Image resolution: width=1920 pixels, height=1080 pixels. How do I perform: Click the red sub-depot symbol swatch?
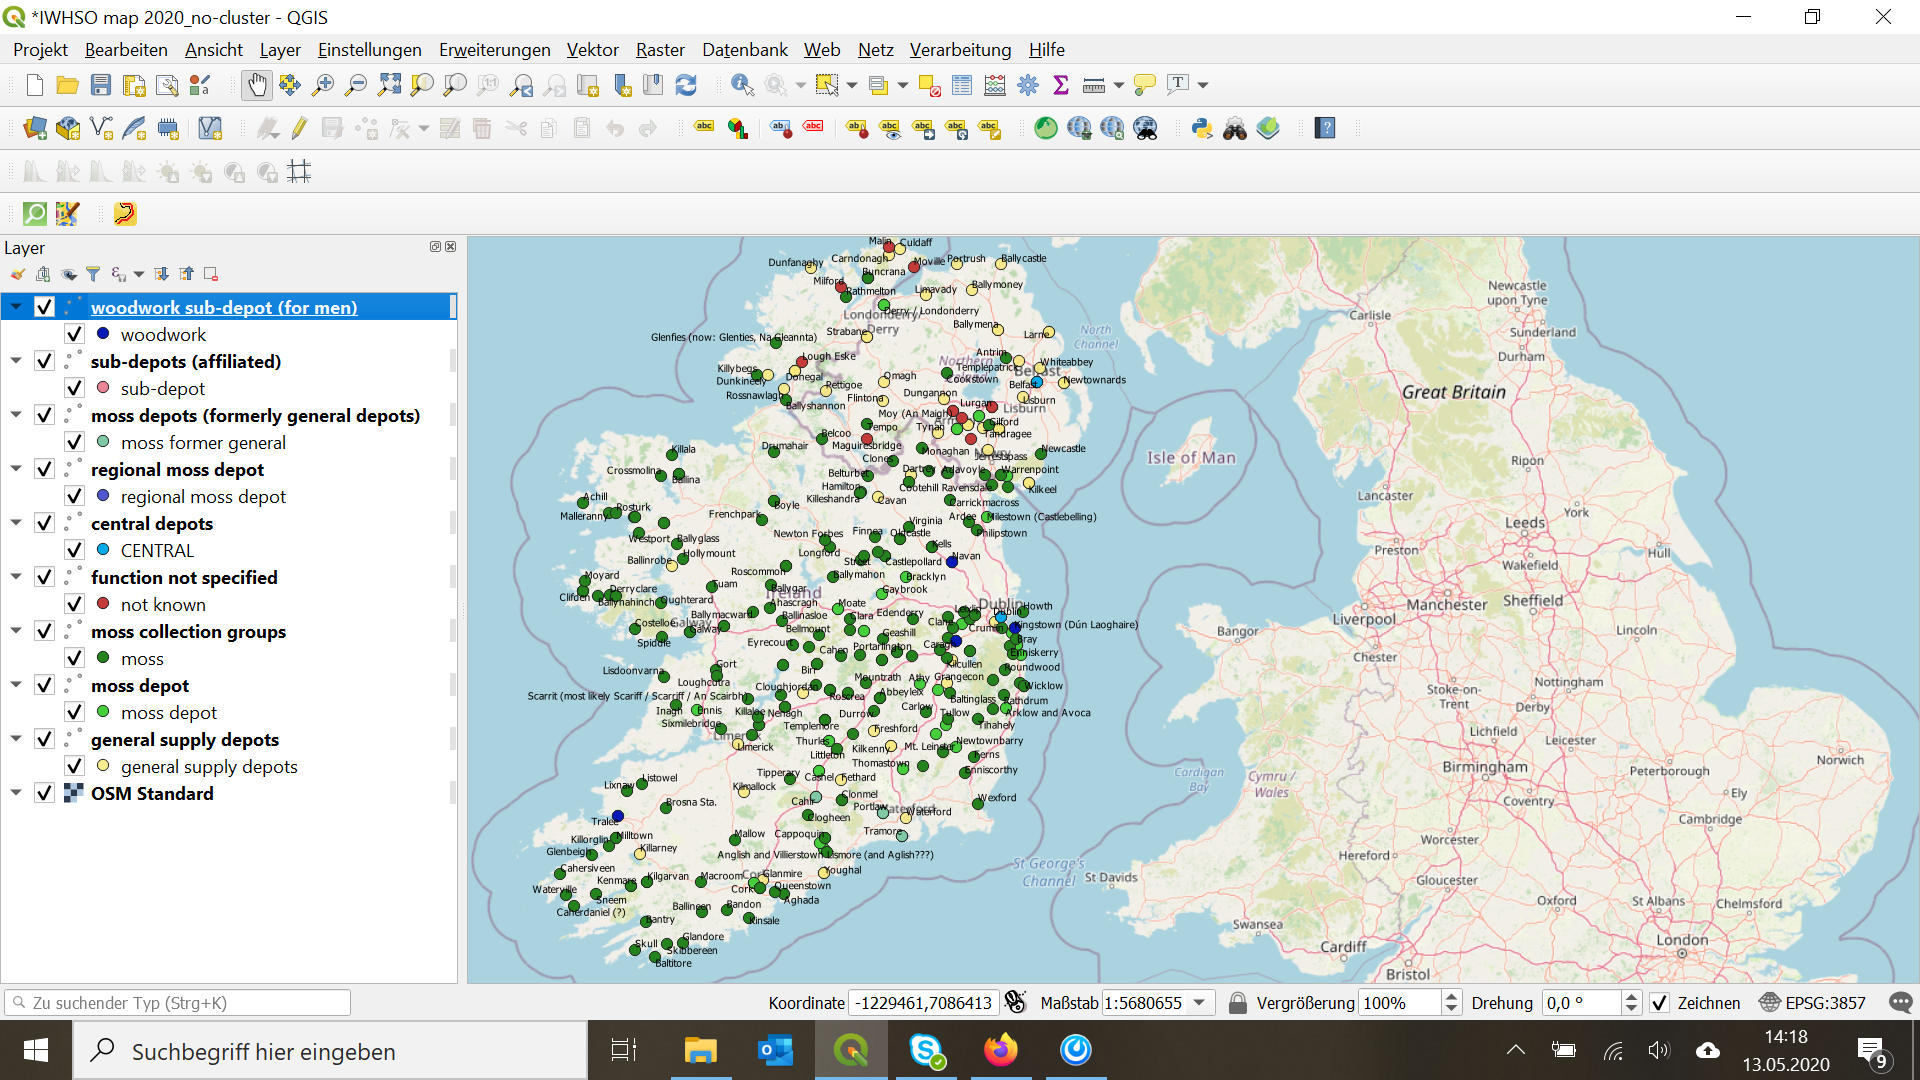pos(103,387)
